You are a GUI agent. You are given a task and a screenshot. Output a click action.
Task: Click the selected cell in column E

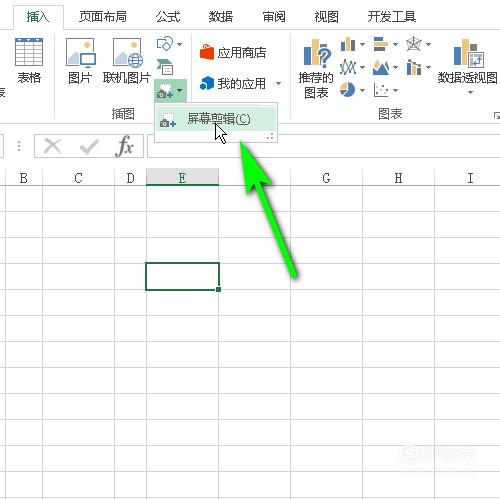click(x=182, y=276)
